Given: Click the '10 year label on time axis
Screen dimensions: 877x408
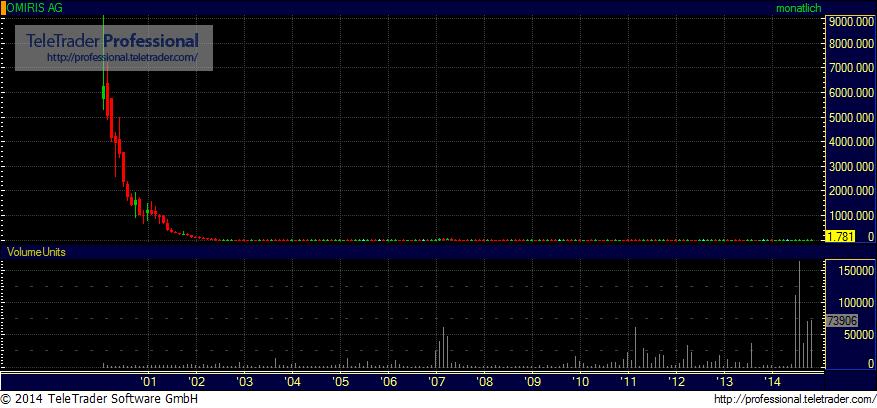Looking at the screenshot, I should point(581,382).
